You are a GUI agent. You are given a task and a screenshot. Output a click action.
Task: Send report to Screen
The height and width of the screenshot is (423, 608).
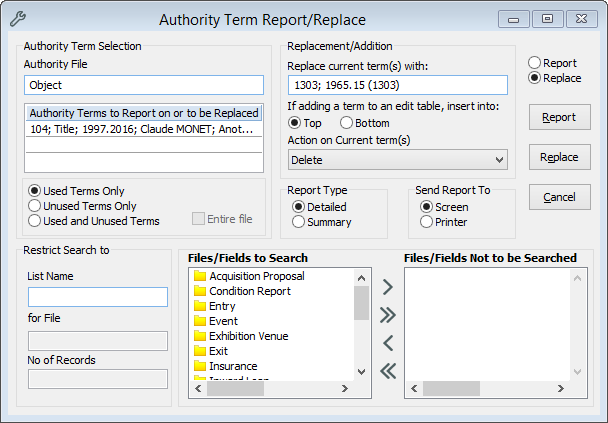pos(426,207)
